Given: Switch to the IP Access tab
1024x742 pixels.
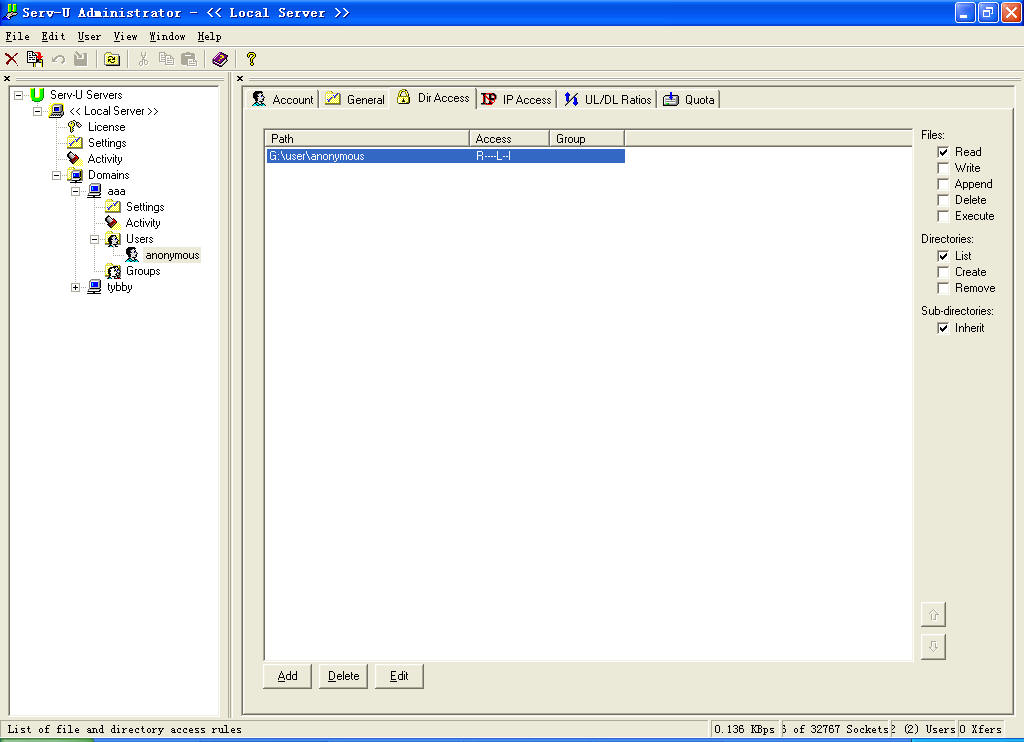Looking at the screenshot, I should tap(516, 99).
